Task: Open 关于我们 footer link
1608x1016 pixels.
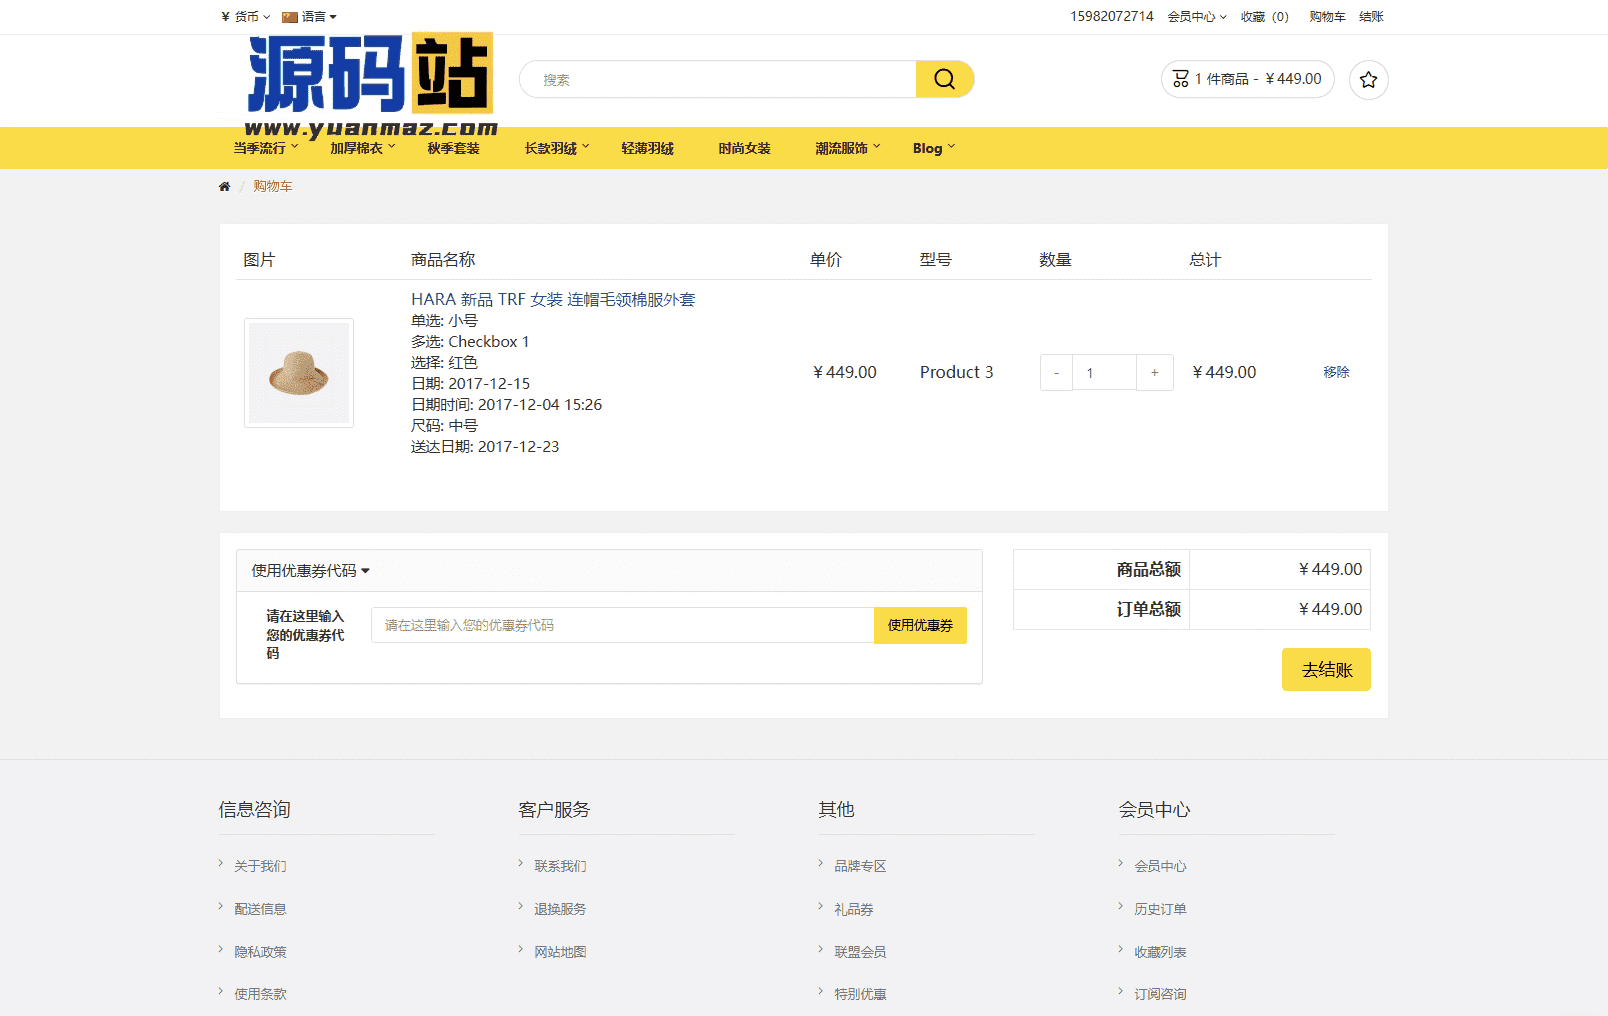Action: [x=260, y=866]
